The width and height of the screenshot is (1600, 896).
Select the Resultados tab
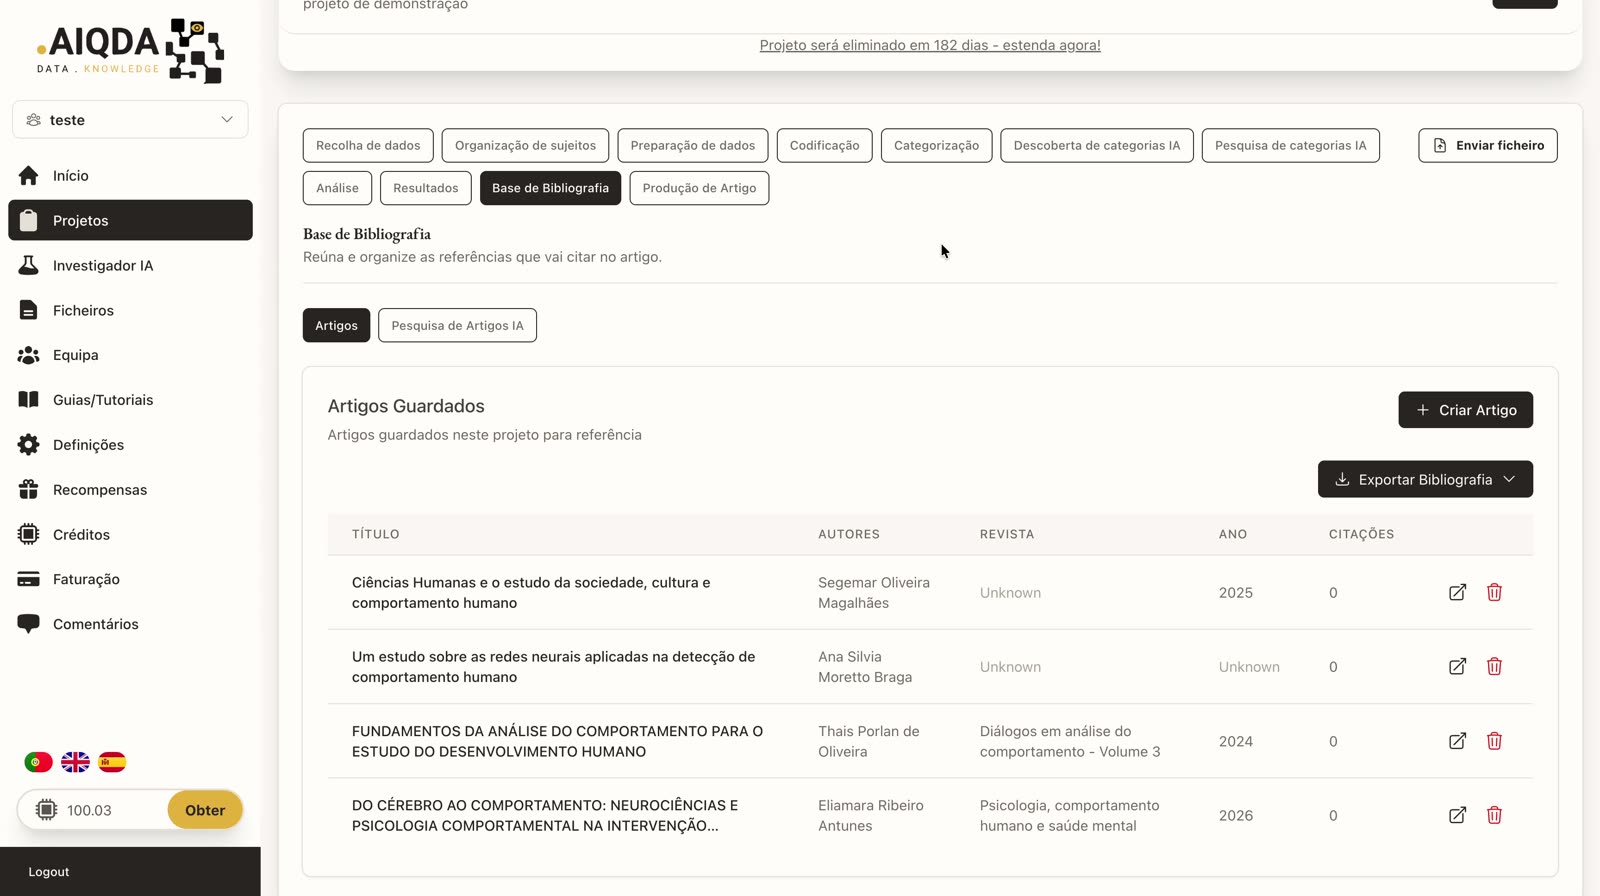(x=425, y=188)
